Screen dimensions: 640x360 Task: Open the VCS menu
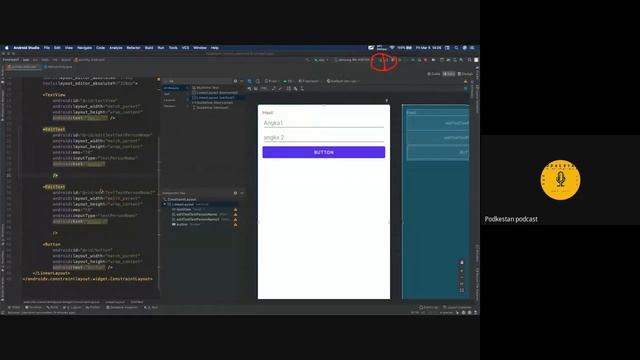click(x=185, y=48)
